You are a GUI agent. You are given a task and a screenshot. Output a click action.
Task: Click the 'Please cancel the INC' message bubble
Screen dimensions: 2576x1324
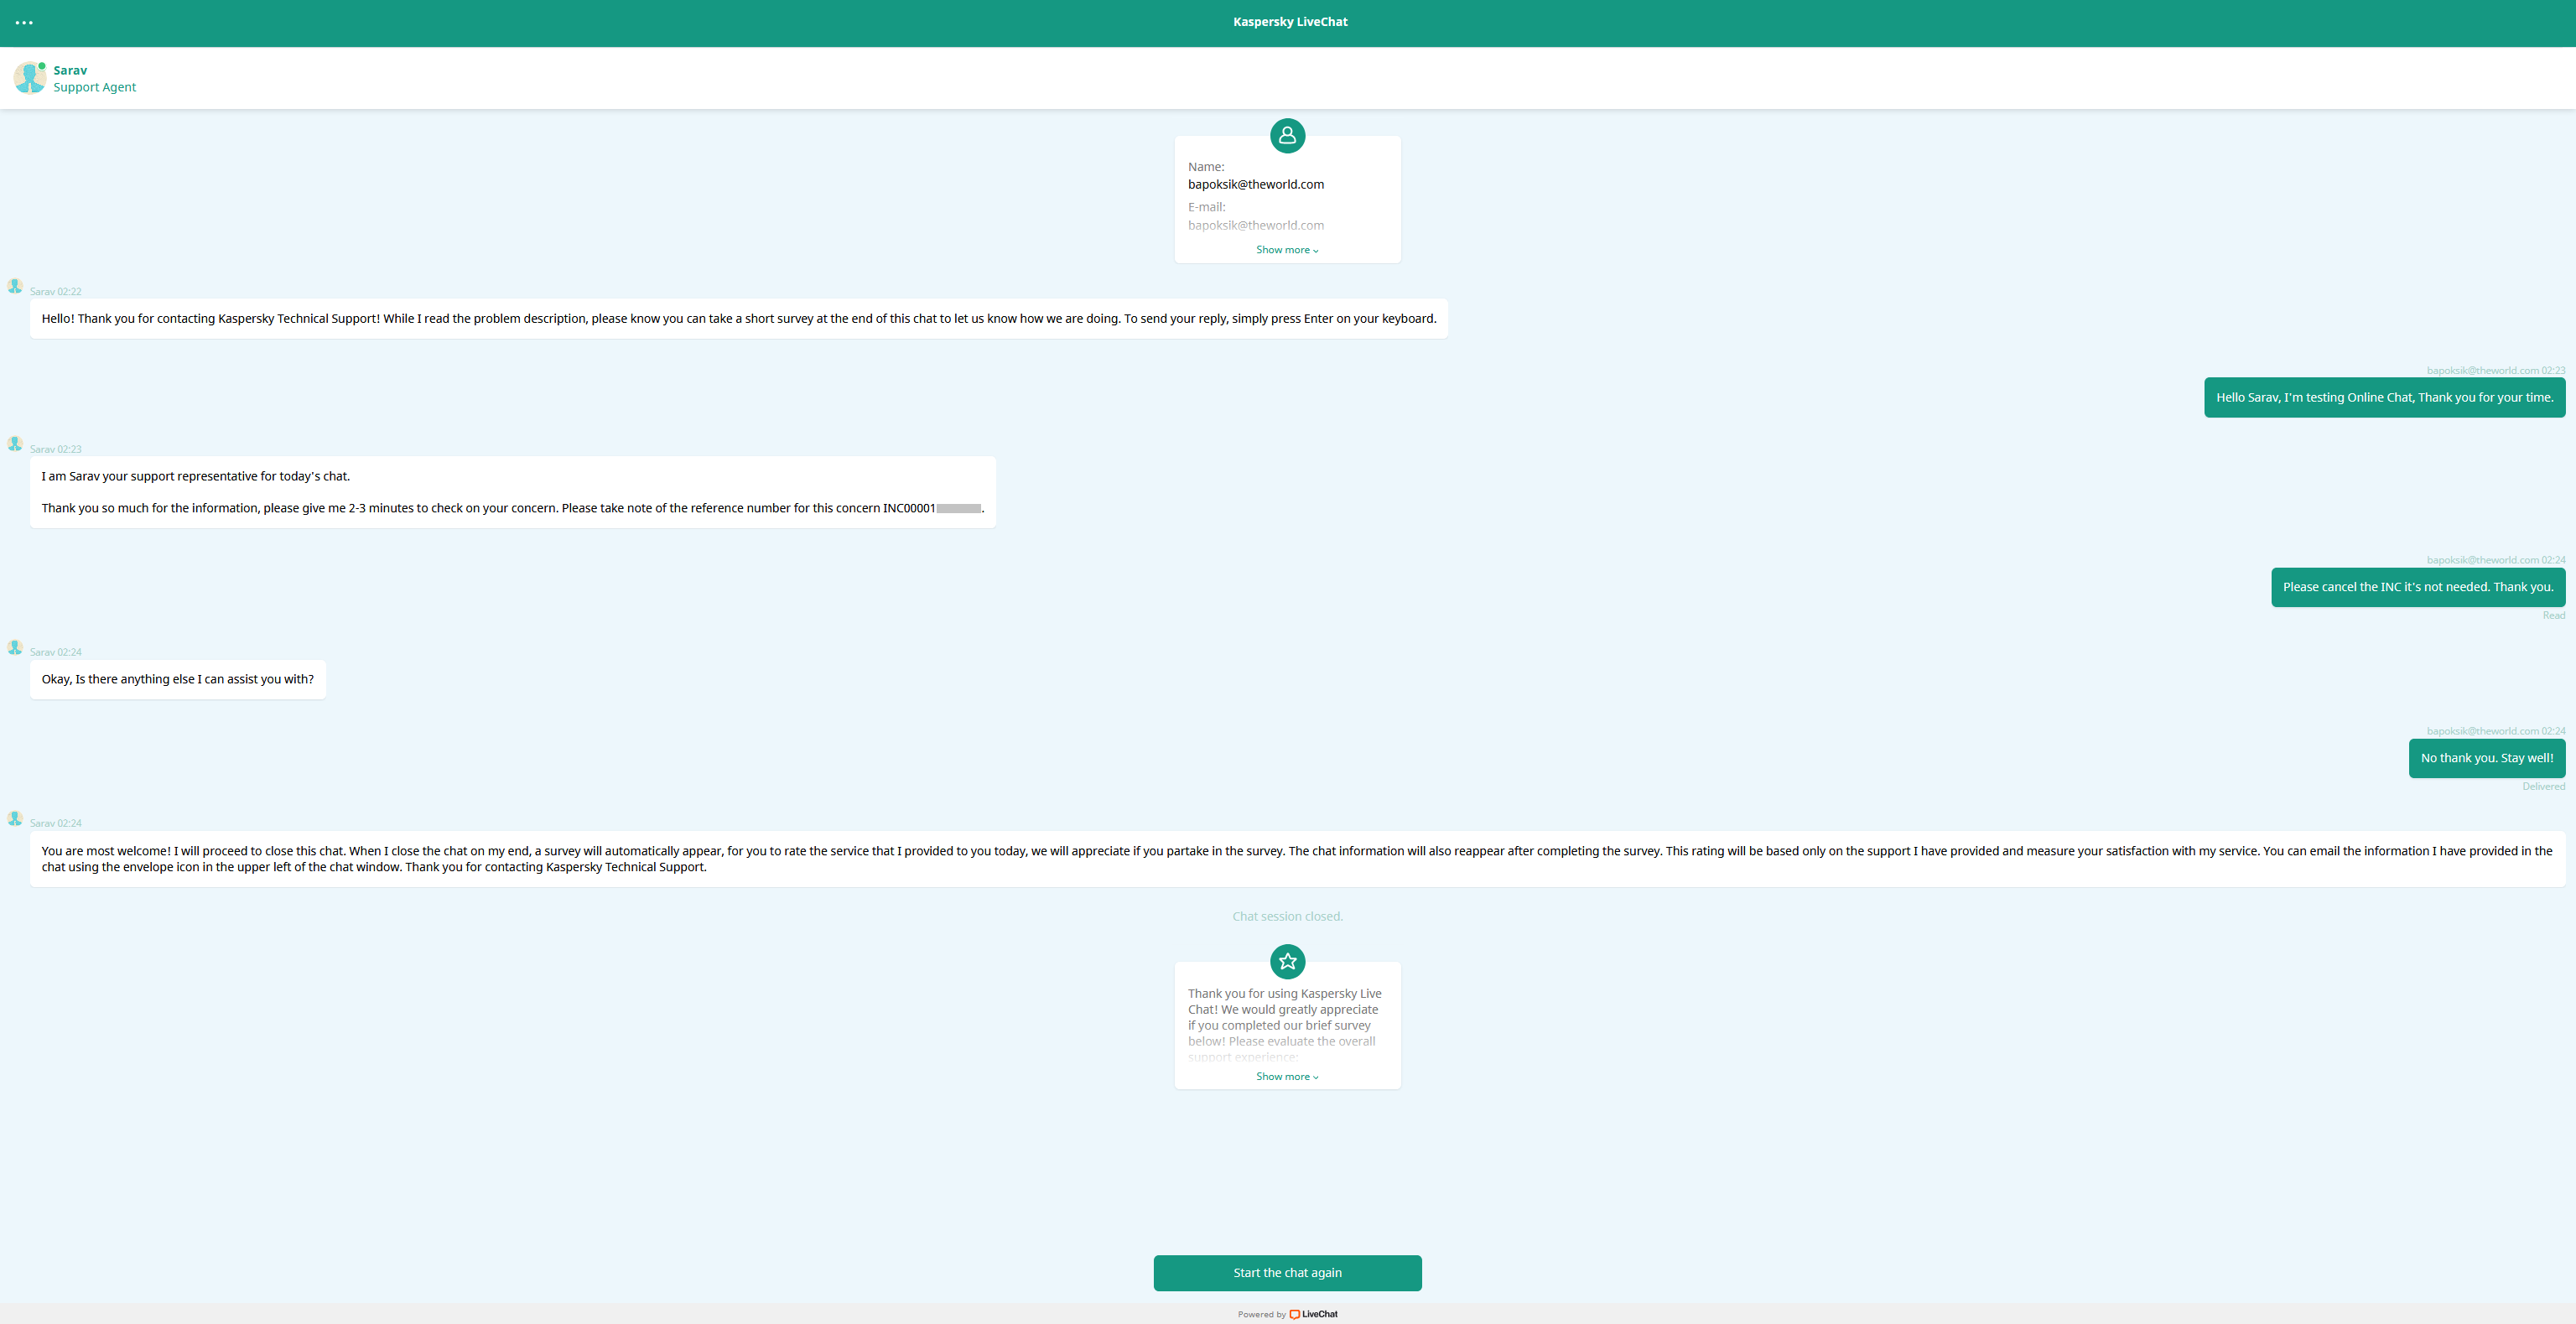2417,587
